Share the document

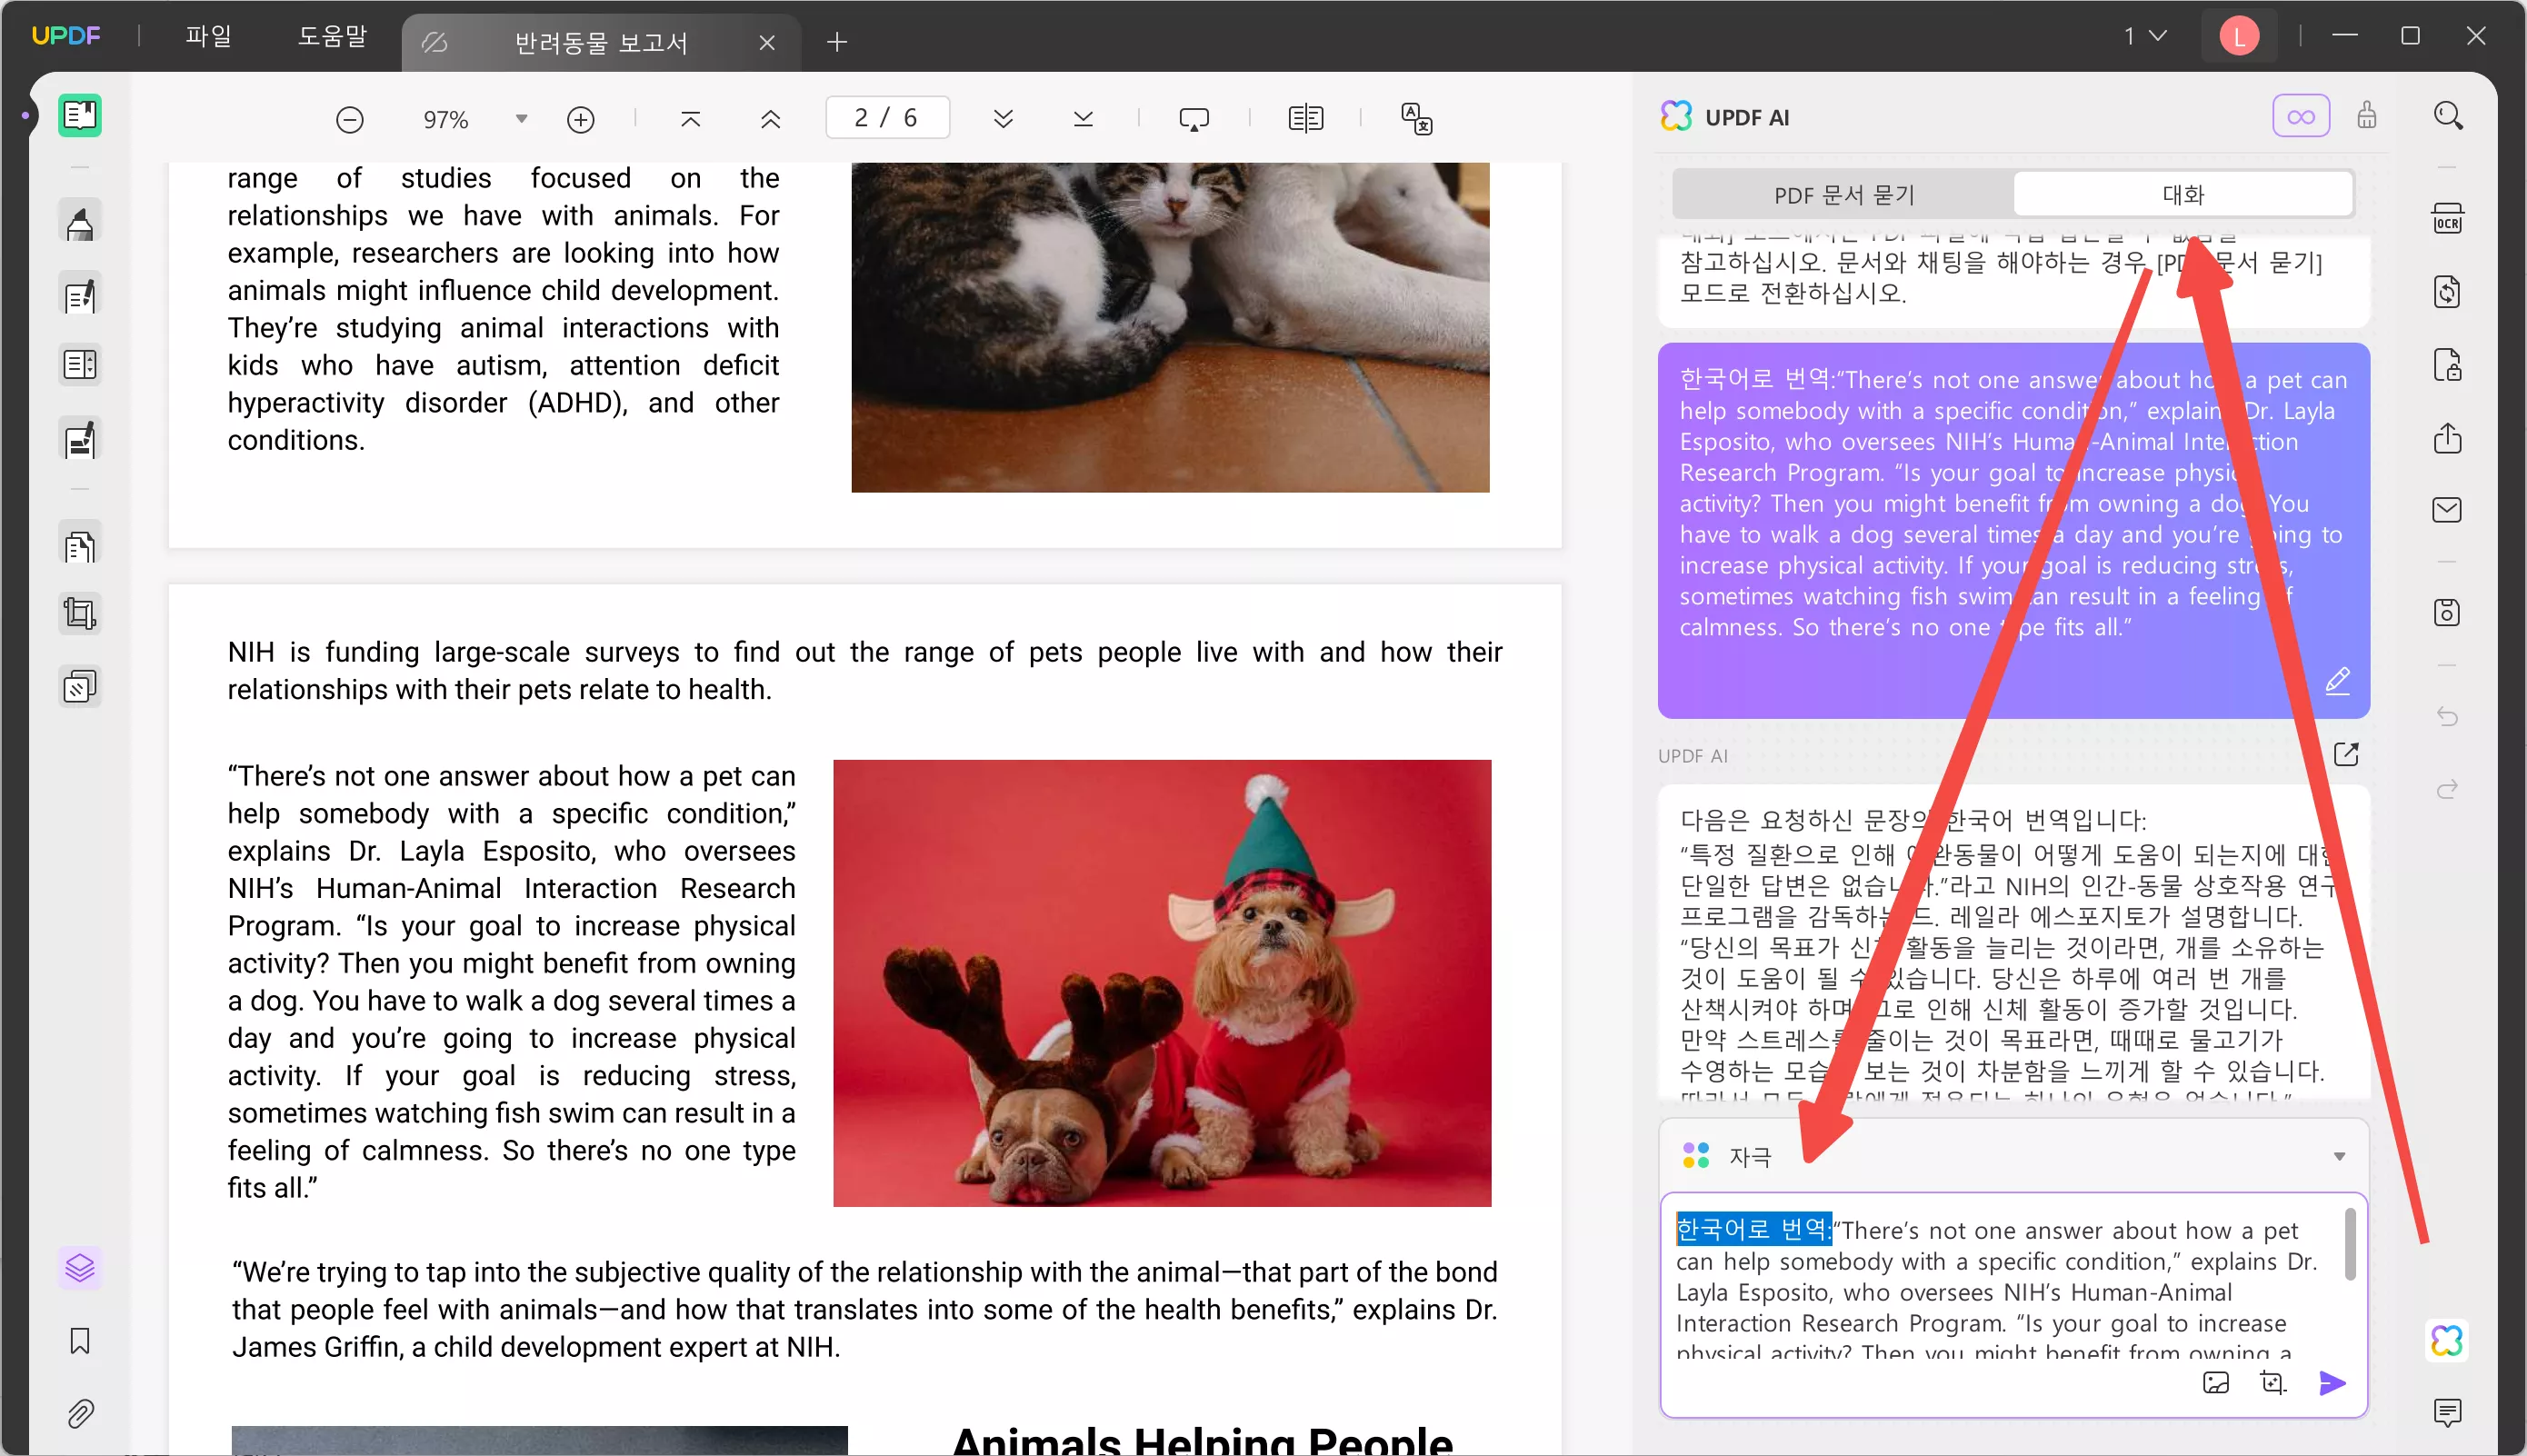point(2447,438)
